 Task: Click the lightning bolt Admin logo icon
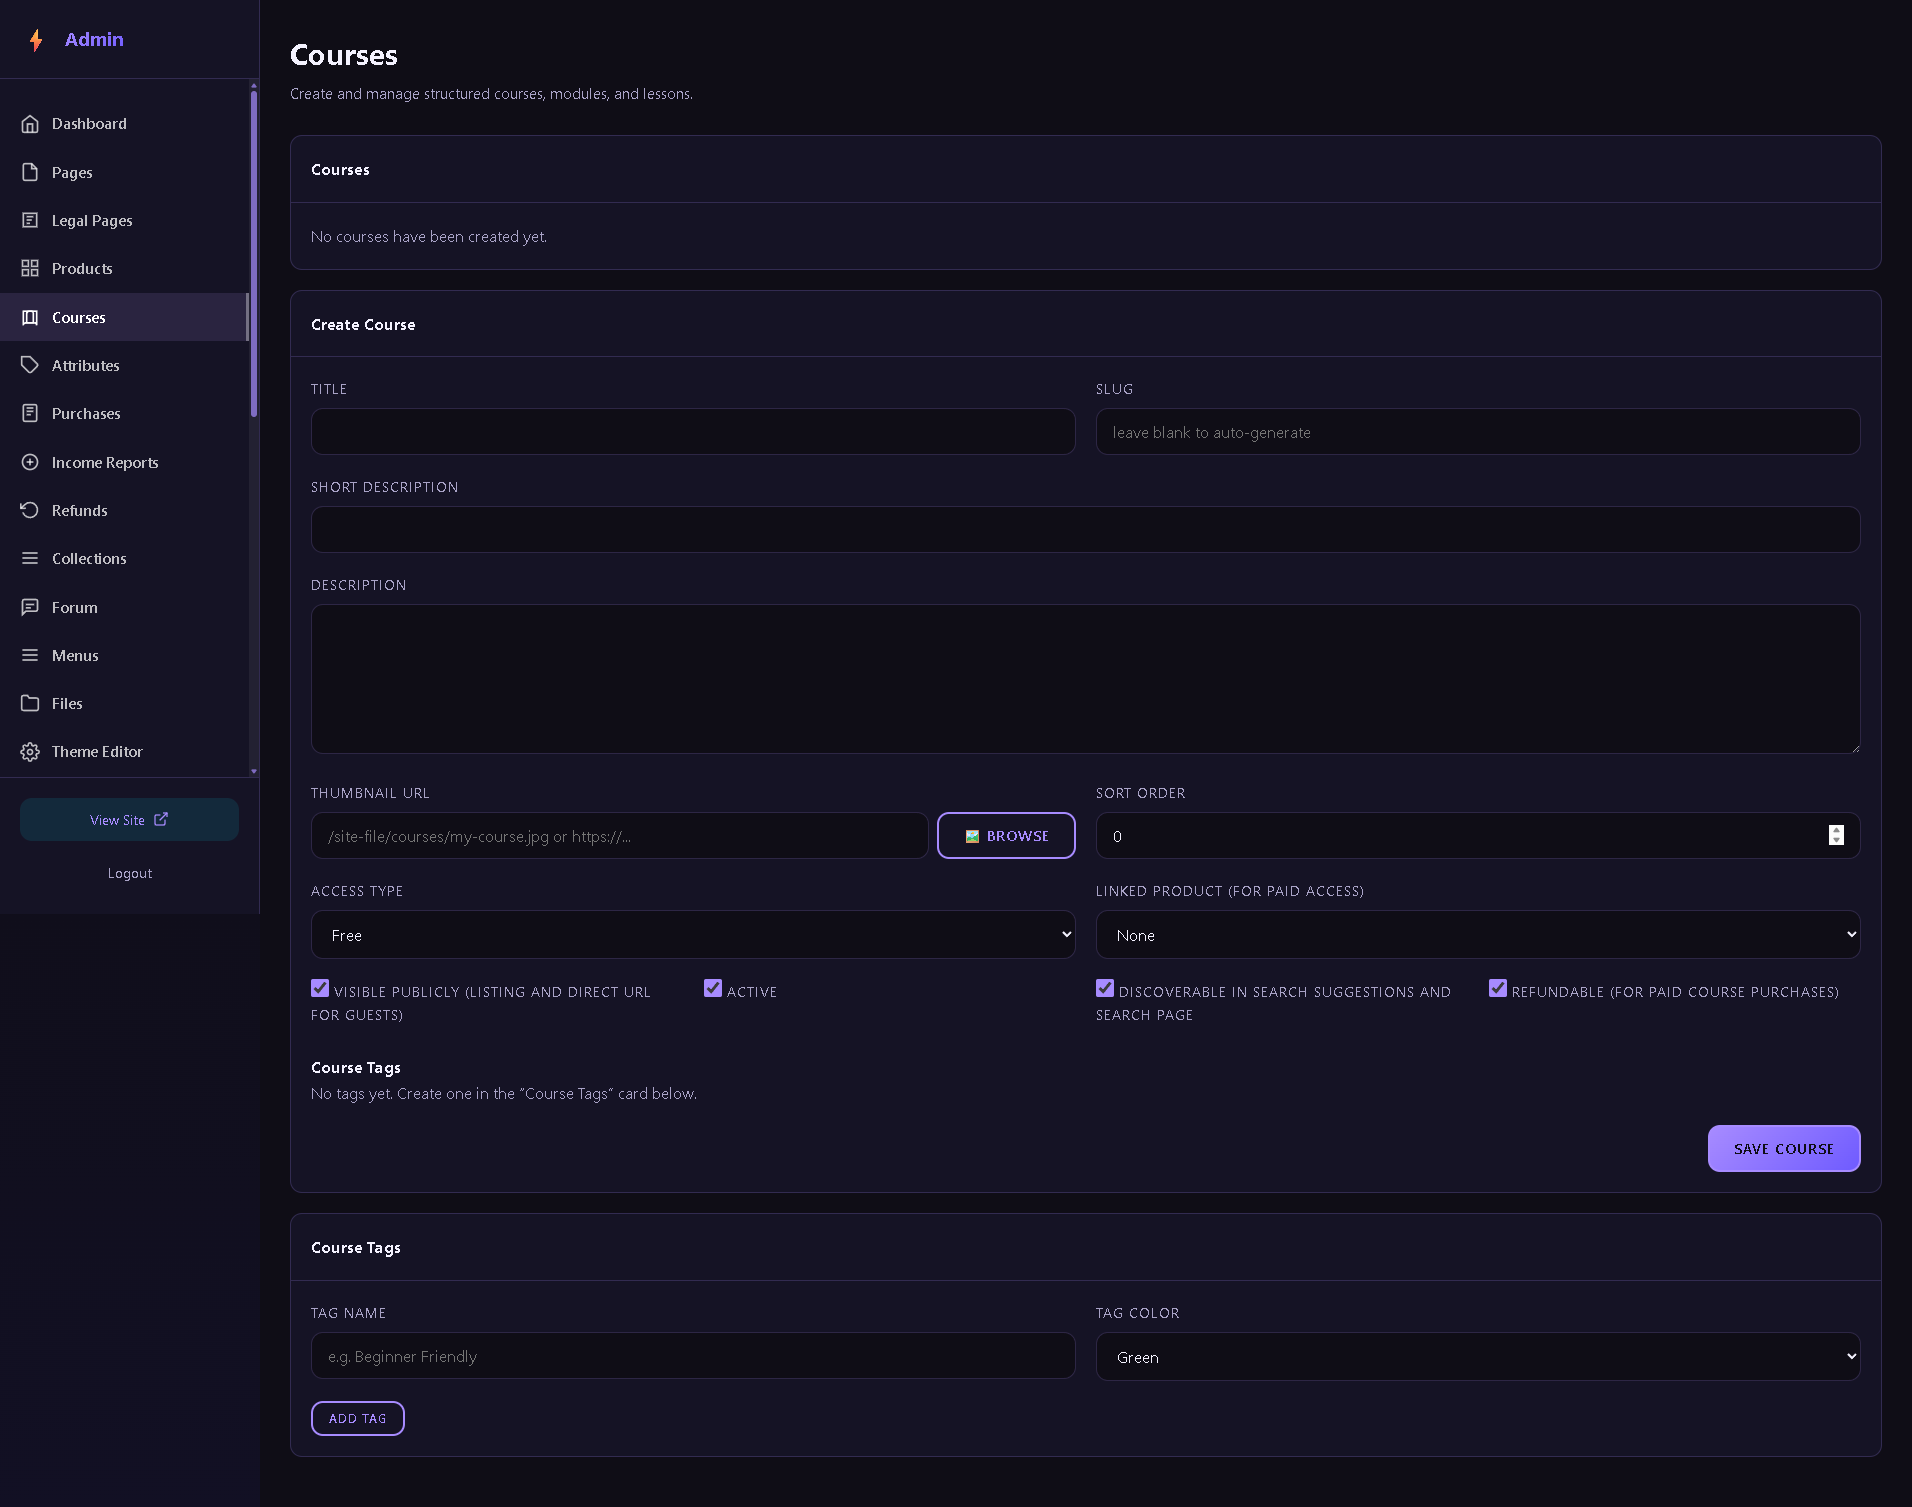click(x=36, y=40)
